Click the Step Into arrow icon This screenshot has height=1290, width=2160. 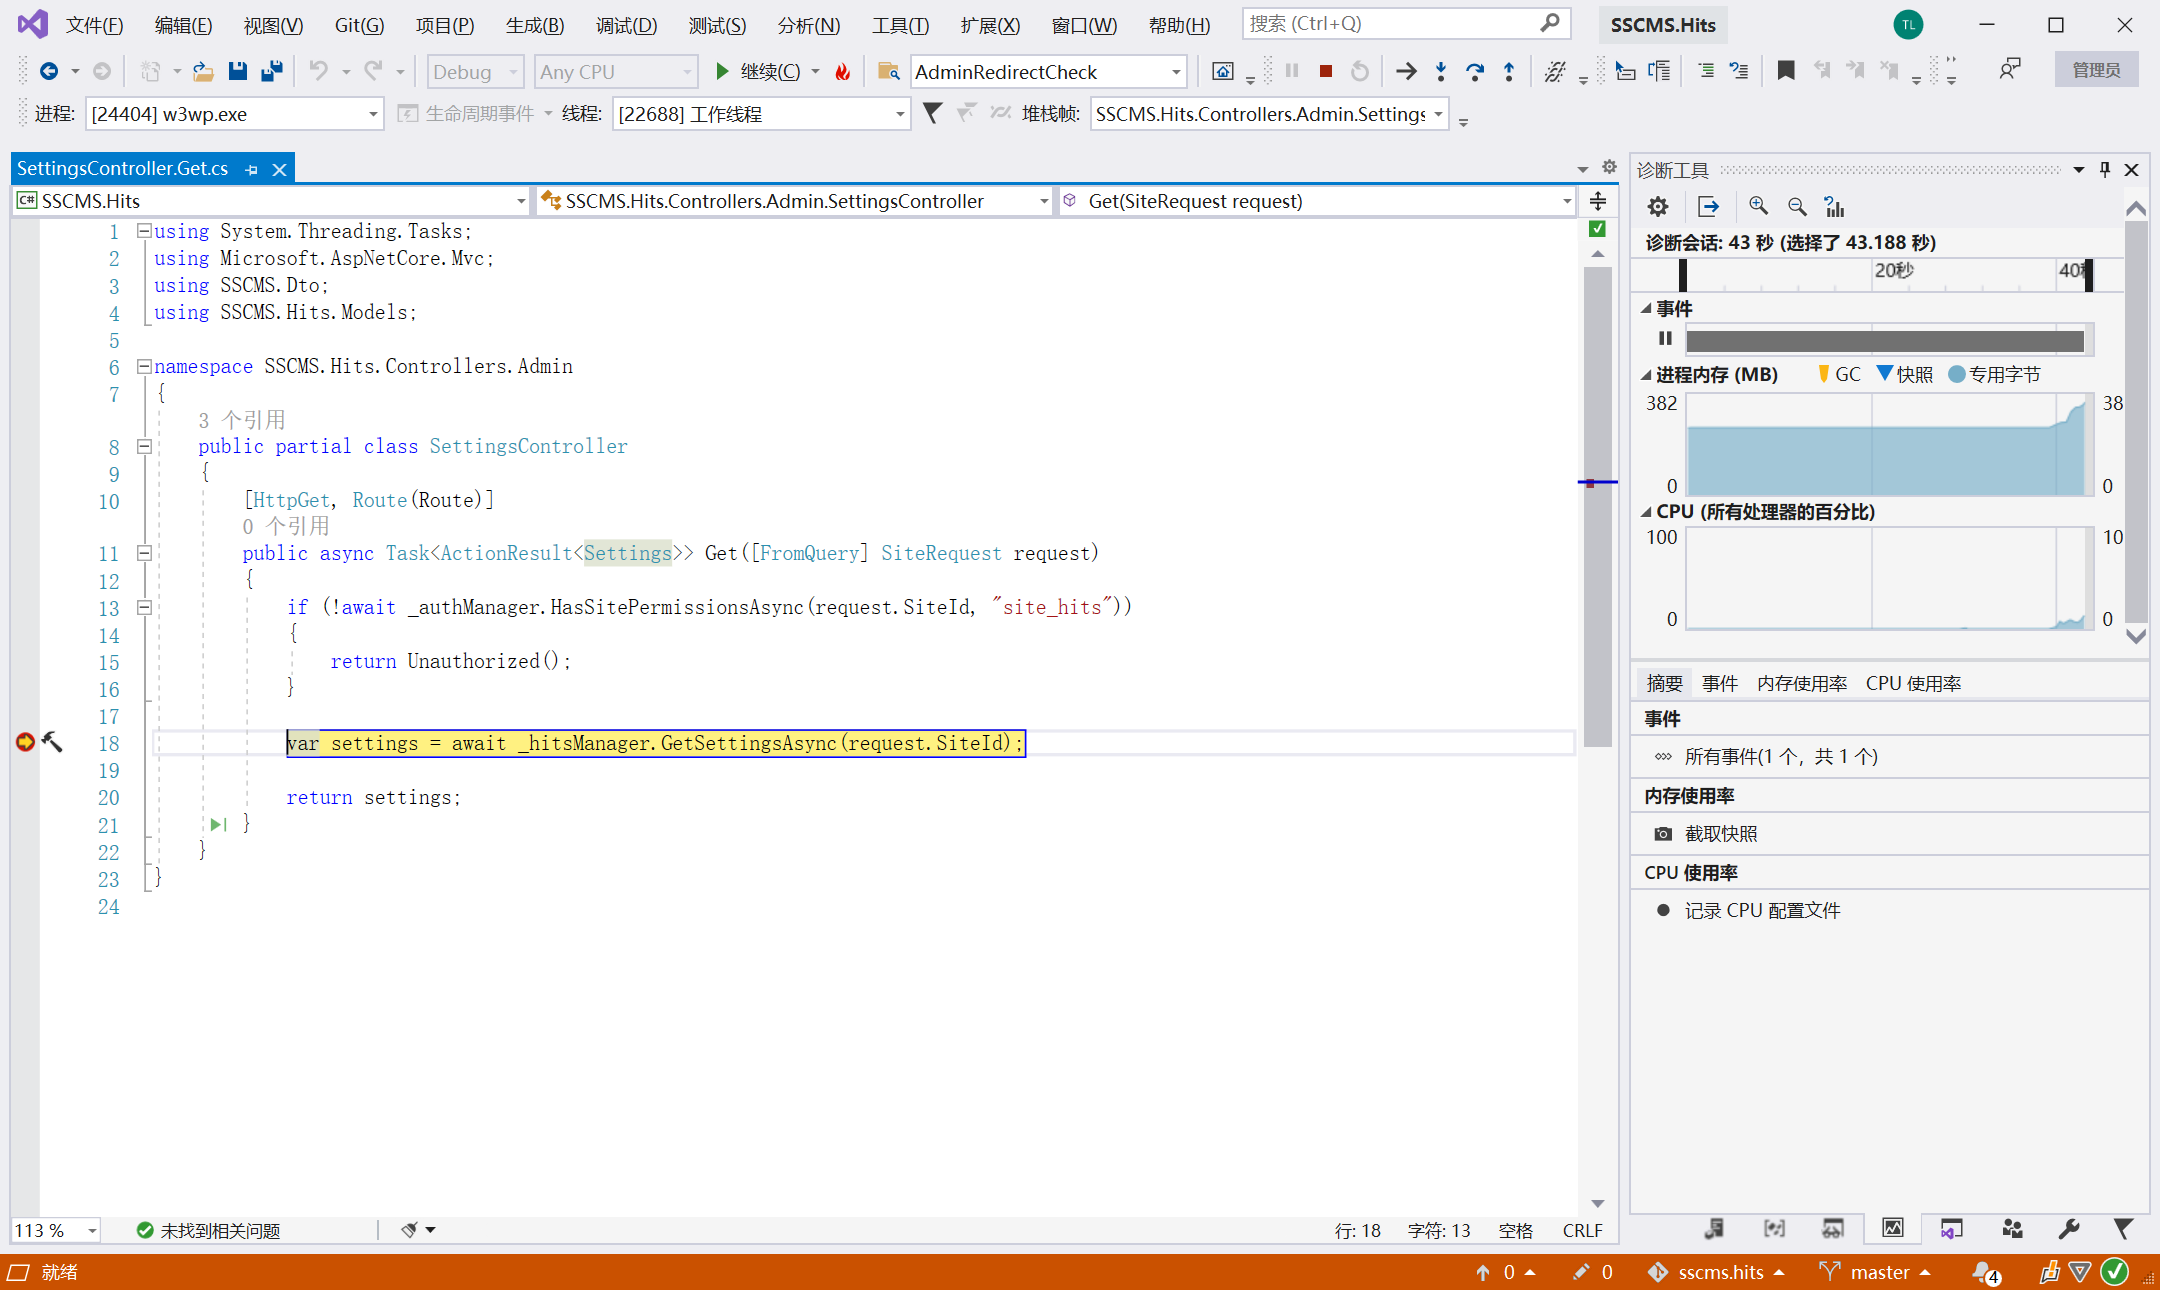click(x=1440, y=71)
